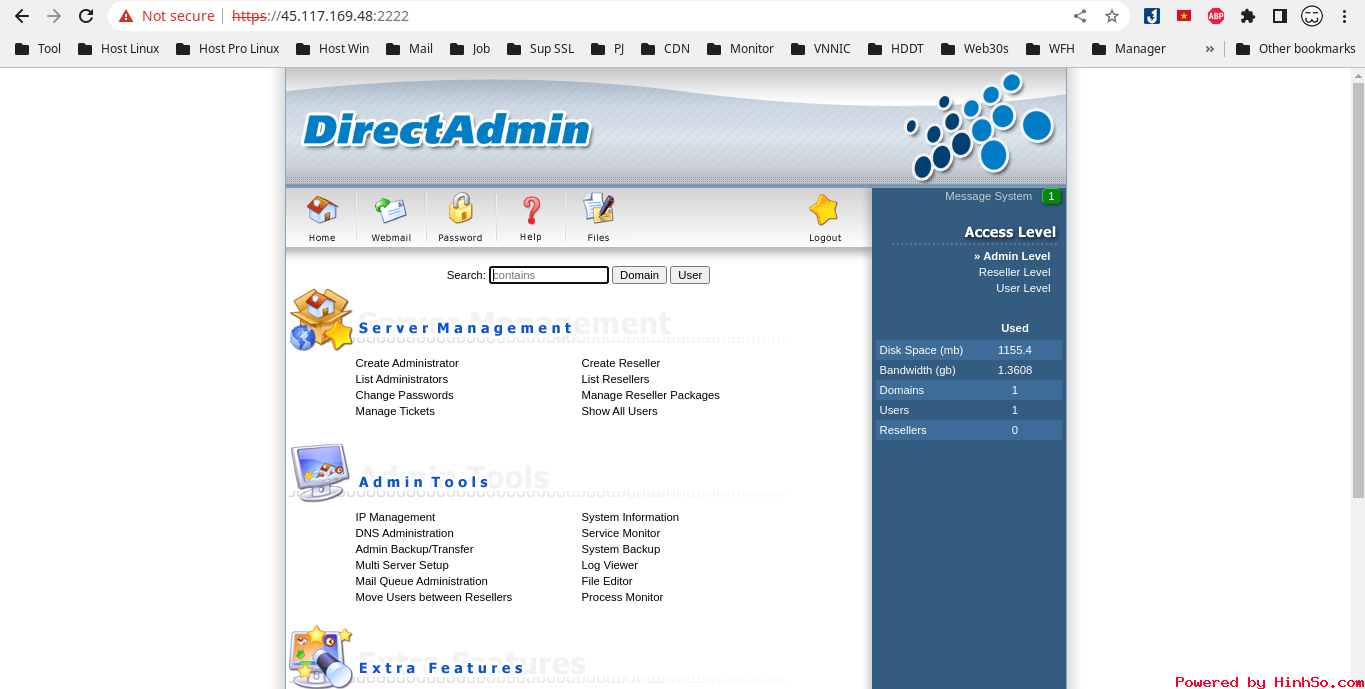
Task: Open List Administrators
Action: pos(401,379)
